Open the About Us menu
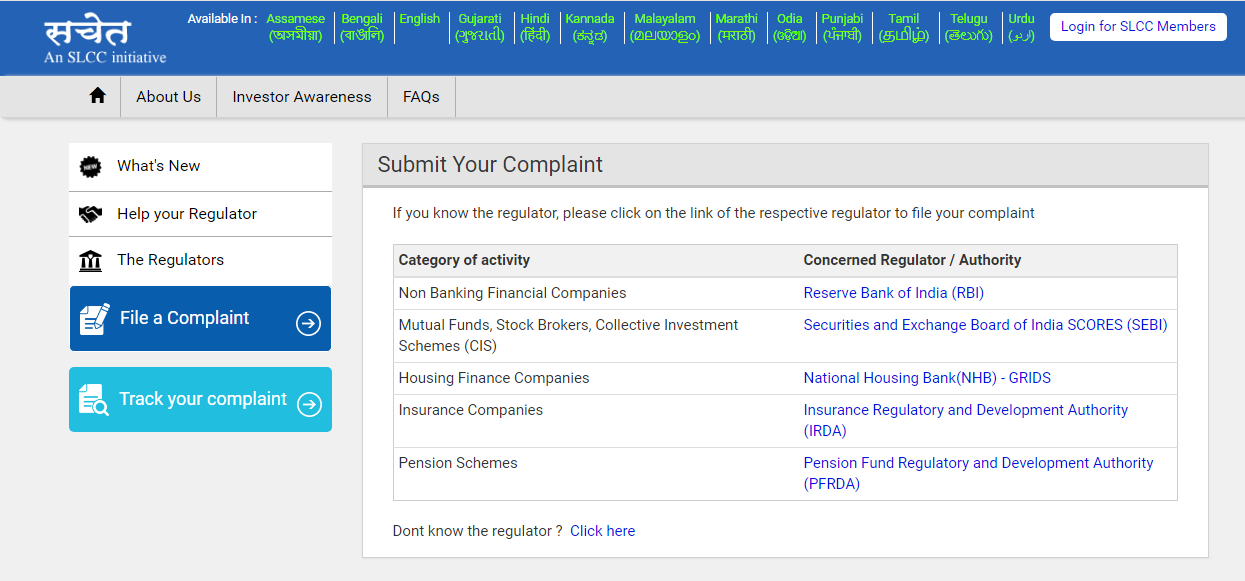The width and height of the screenshot is (1245, 581). click(x=168, y=97)
